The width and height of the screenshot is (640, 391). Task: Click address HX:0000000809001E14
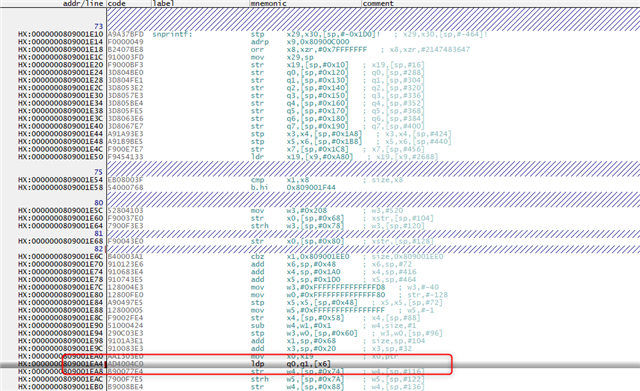[61, 42]
